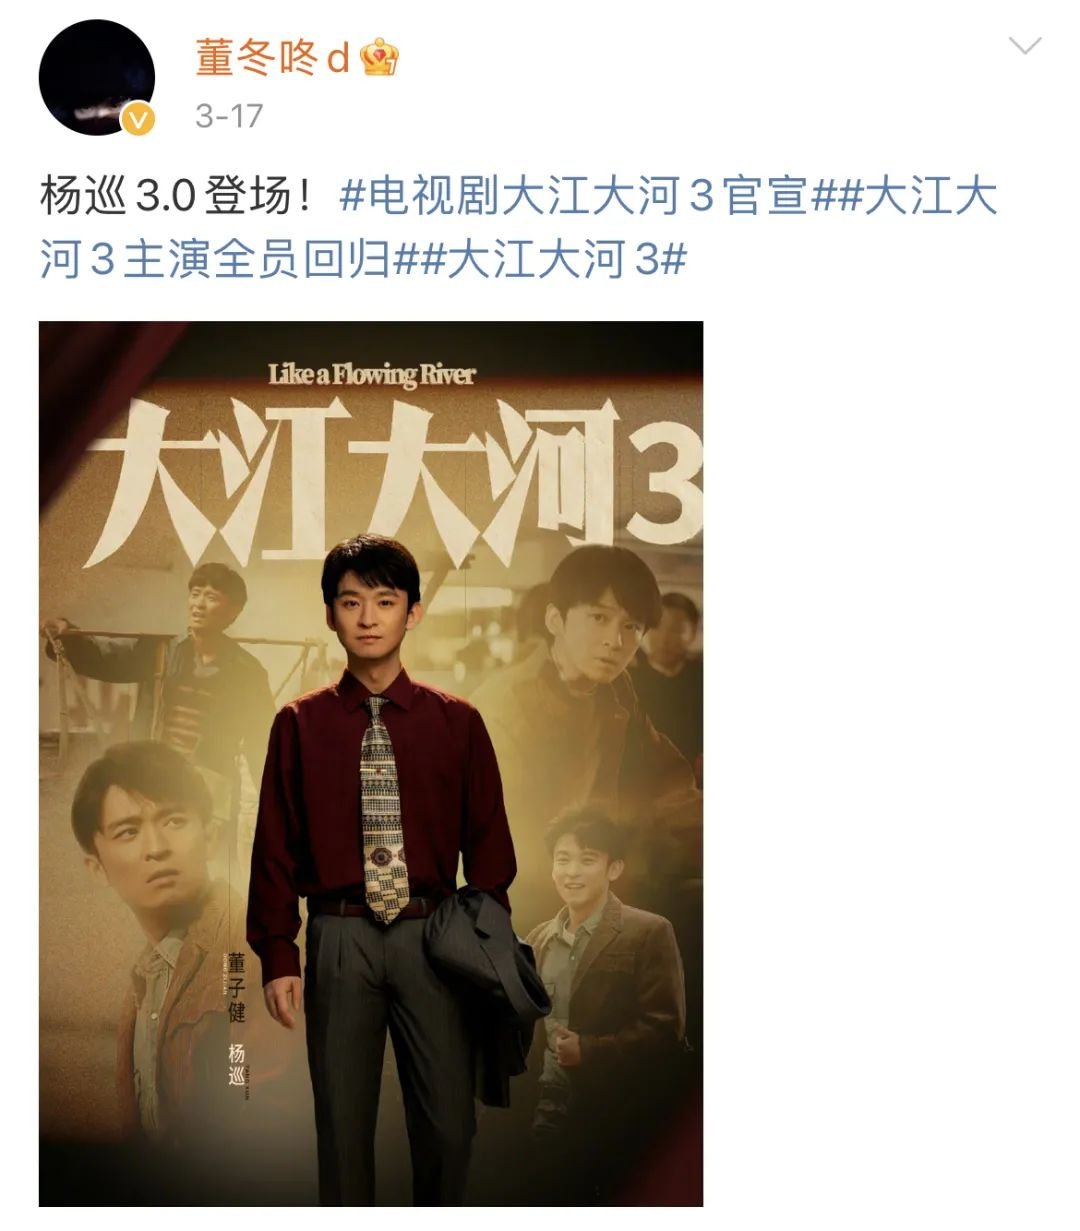Expand the post options chevron
The image size is (1080, 1231).
click(x=1025, y=46)
